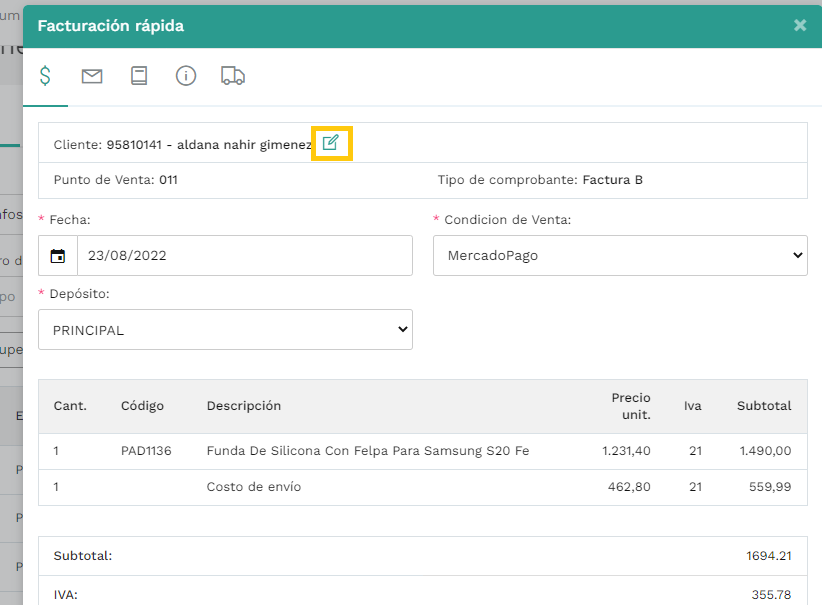Show the information circle tab
The height and width of the screenshot is (605, 822).
click(x=186, y=76)
